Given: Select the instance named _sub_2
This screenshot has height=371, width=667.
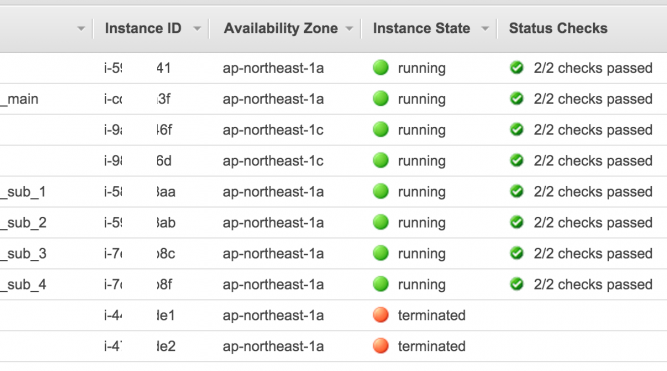Looking at the screenshot, I should pos(23,223).
